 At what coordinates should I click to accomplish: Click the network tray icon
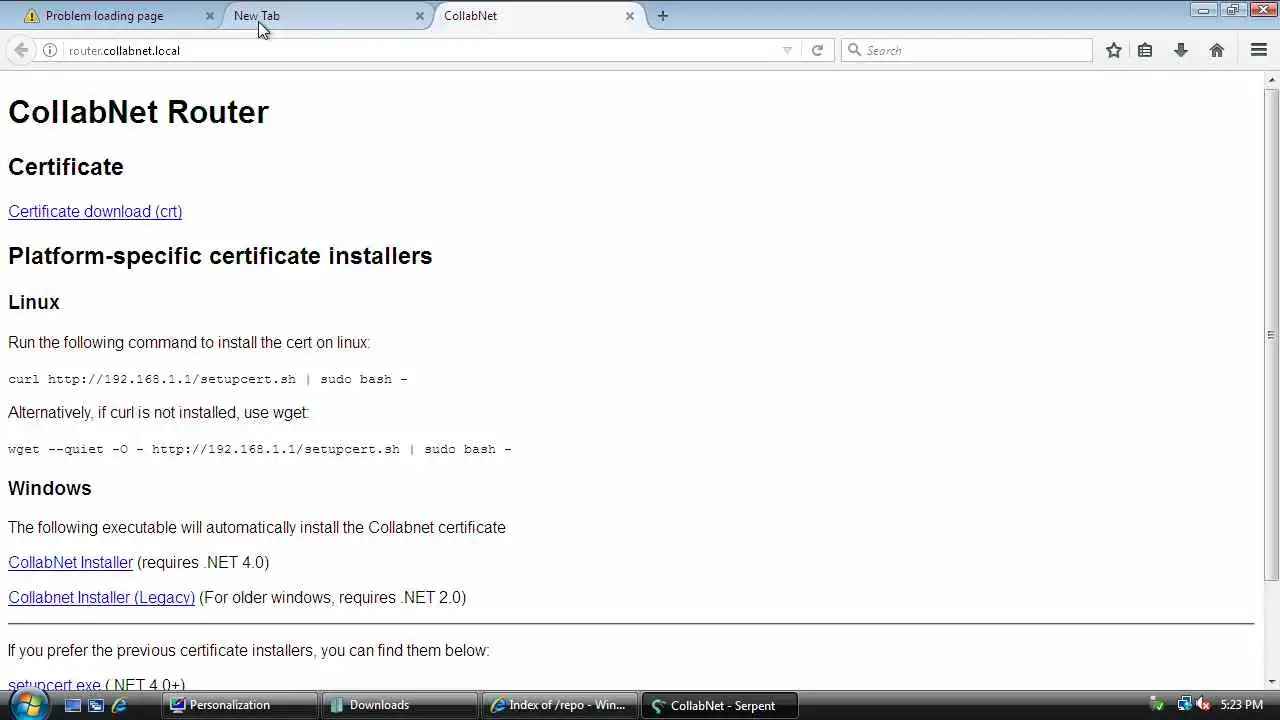pos(1185,705)
